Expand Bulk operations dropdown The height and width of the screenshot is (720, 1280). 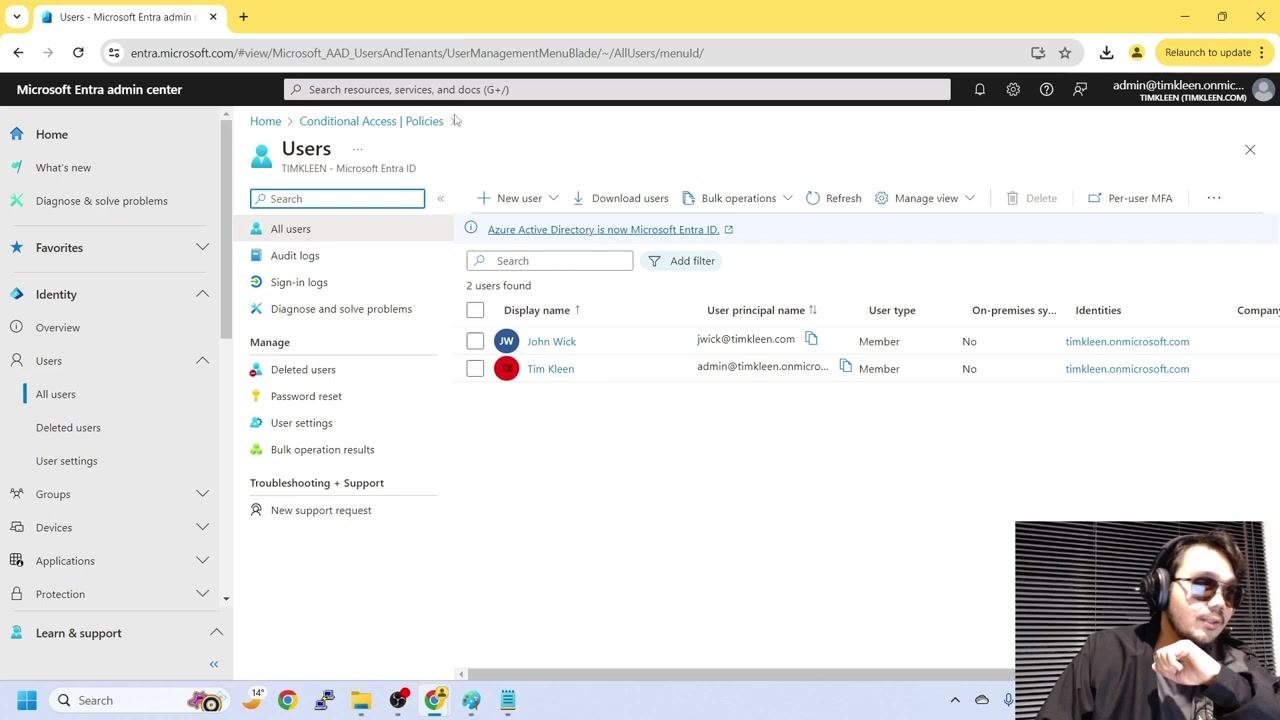click(x=788, y=198)
